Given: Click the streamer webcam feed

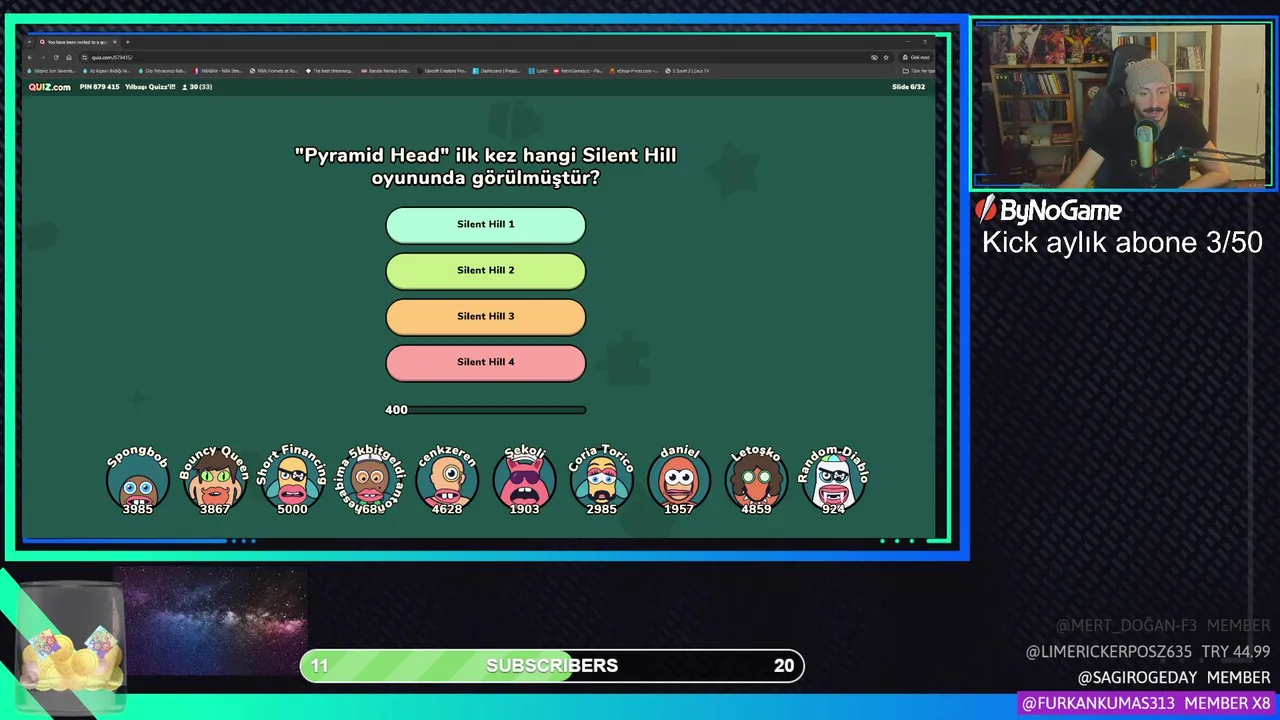Looking at the screenshot, I should 1123,104.
